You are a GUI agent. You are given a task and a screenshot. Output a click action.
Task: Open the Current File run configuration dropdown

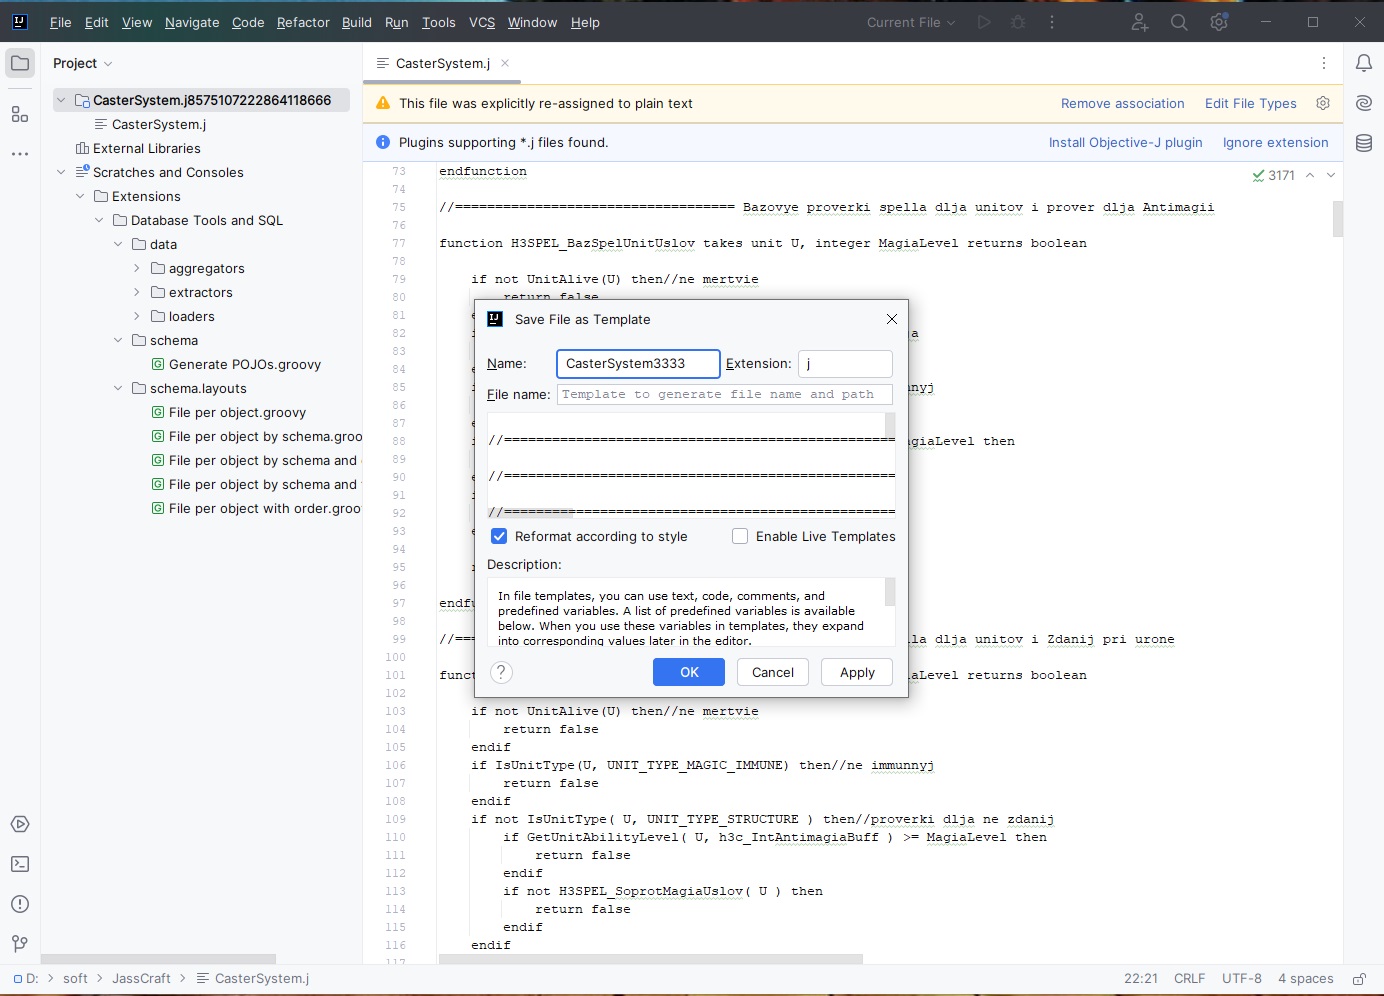pyautogui.click(x=910, y=22)
